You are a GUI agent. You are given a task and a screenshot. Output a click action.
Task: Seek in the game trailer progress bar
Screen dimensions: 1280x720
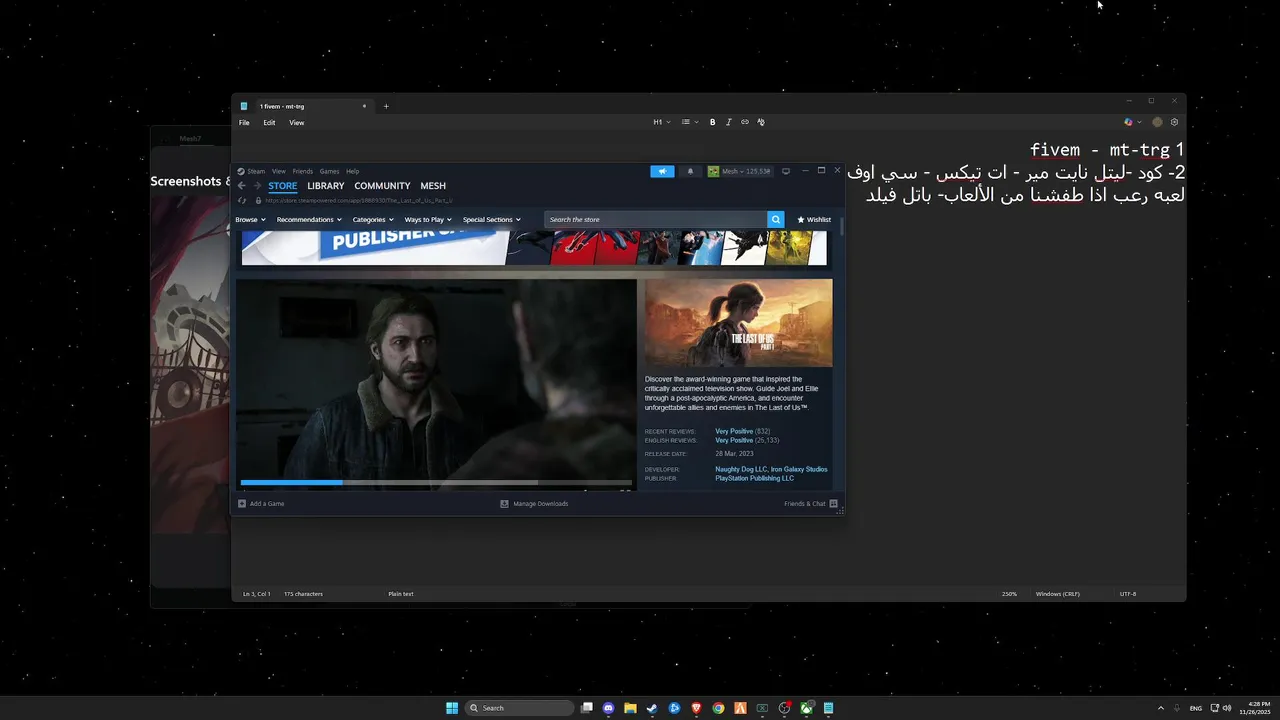click(x=436, y=483)
